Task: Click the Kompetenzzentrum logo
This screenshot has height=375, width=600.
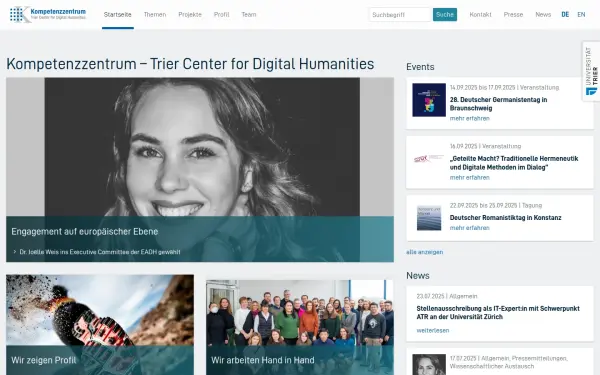Action: point(48,15)
